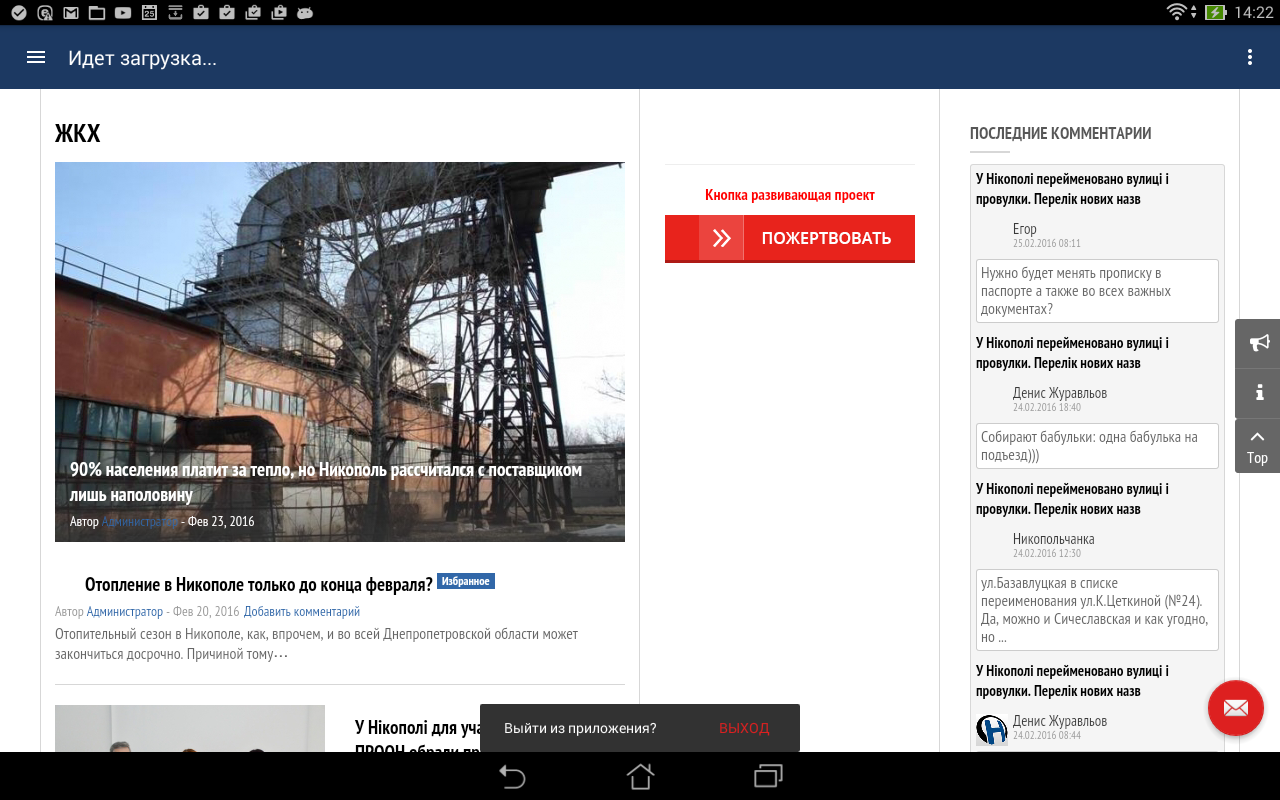
Task: Tap the Android back navigation button
Action: pyautogui.click(x=511, y=776)
